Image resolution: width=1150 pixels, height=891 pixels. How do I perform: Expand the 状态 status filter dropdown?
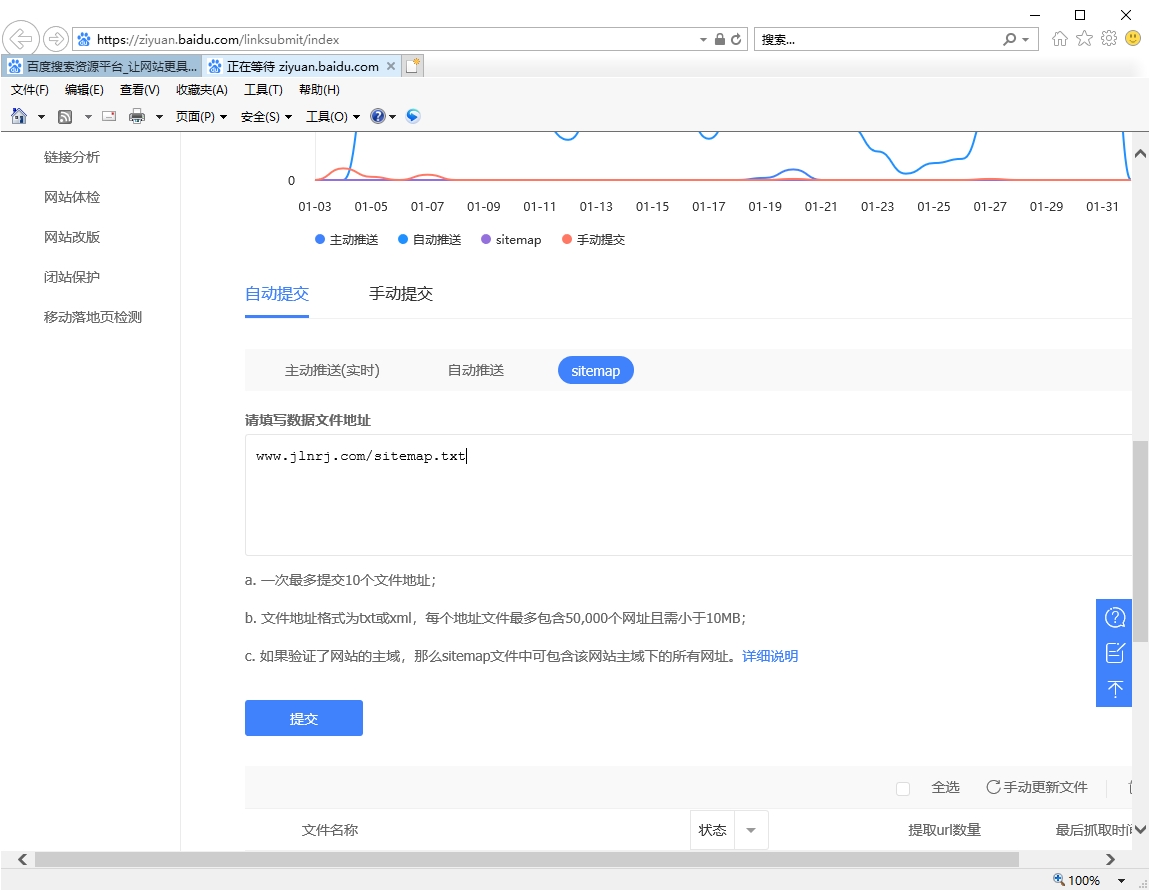click(751, 830)
